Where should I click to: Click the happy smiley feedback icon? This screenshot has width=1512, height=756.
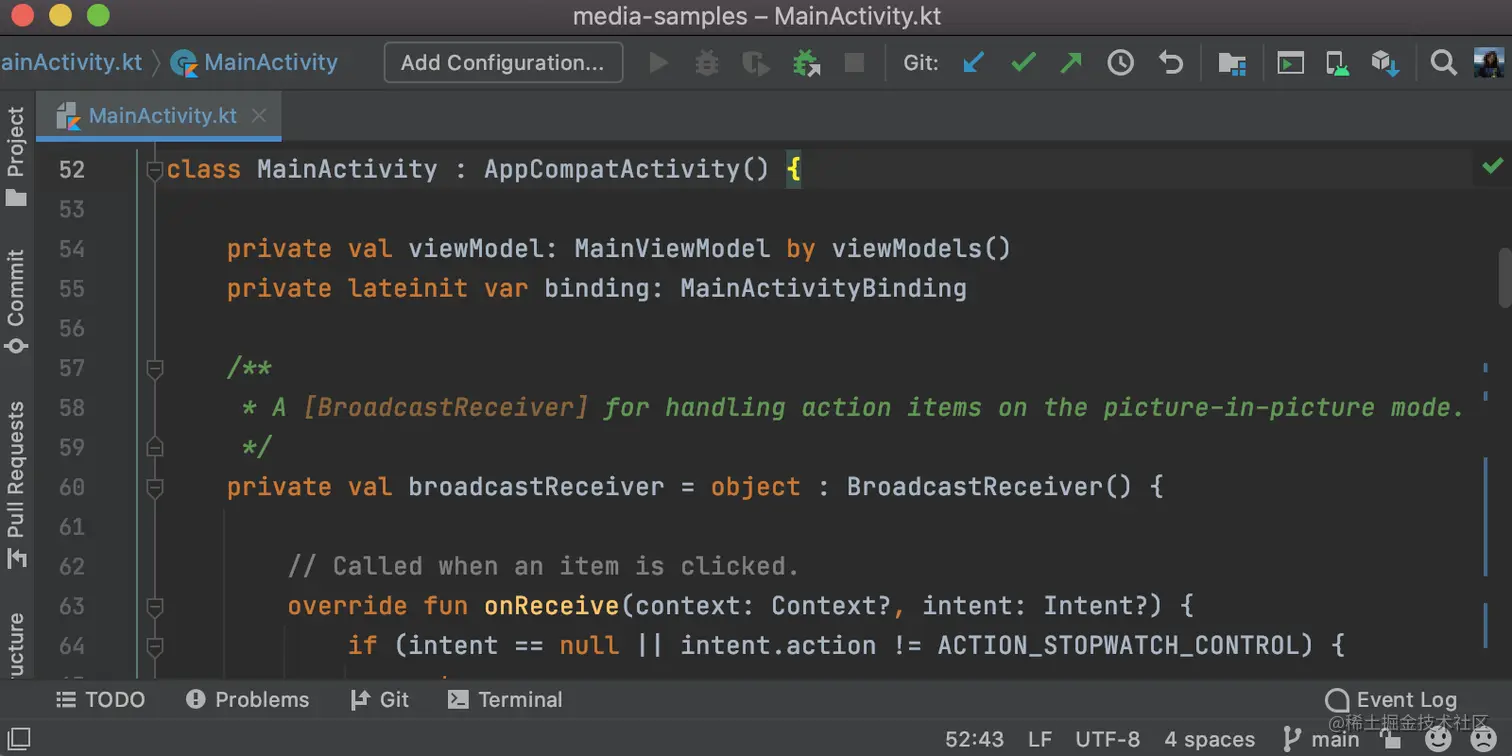point(1438,740)
